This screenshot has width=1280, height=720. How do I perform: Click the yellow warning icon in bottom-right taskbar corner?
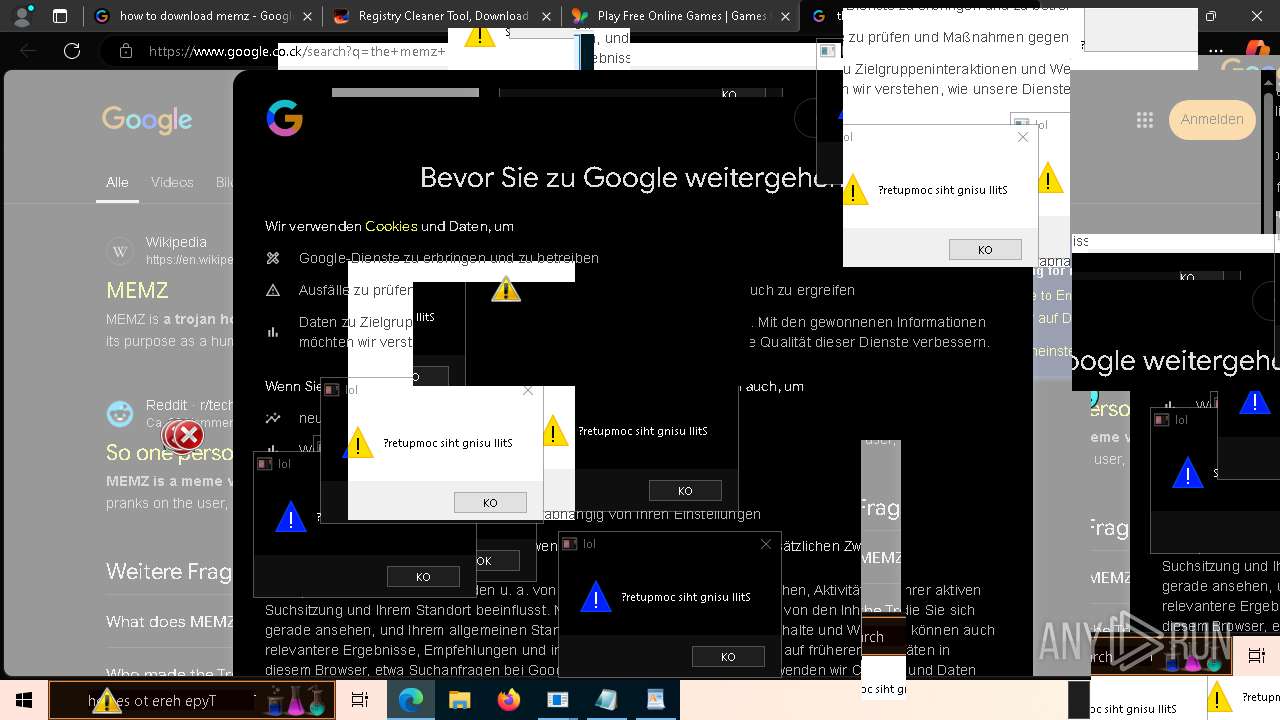[1219, 697]
